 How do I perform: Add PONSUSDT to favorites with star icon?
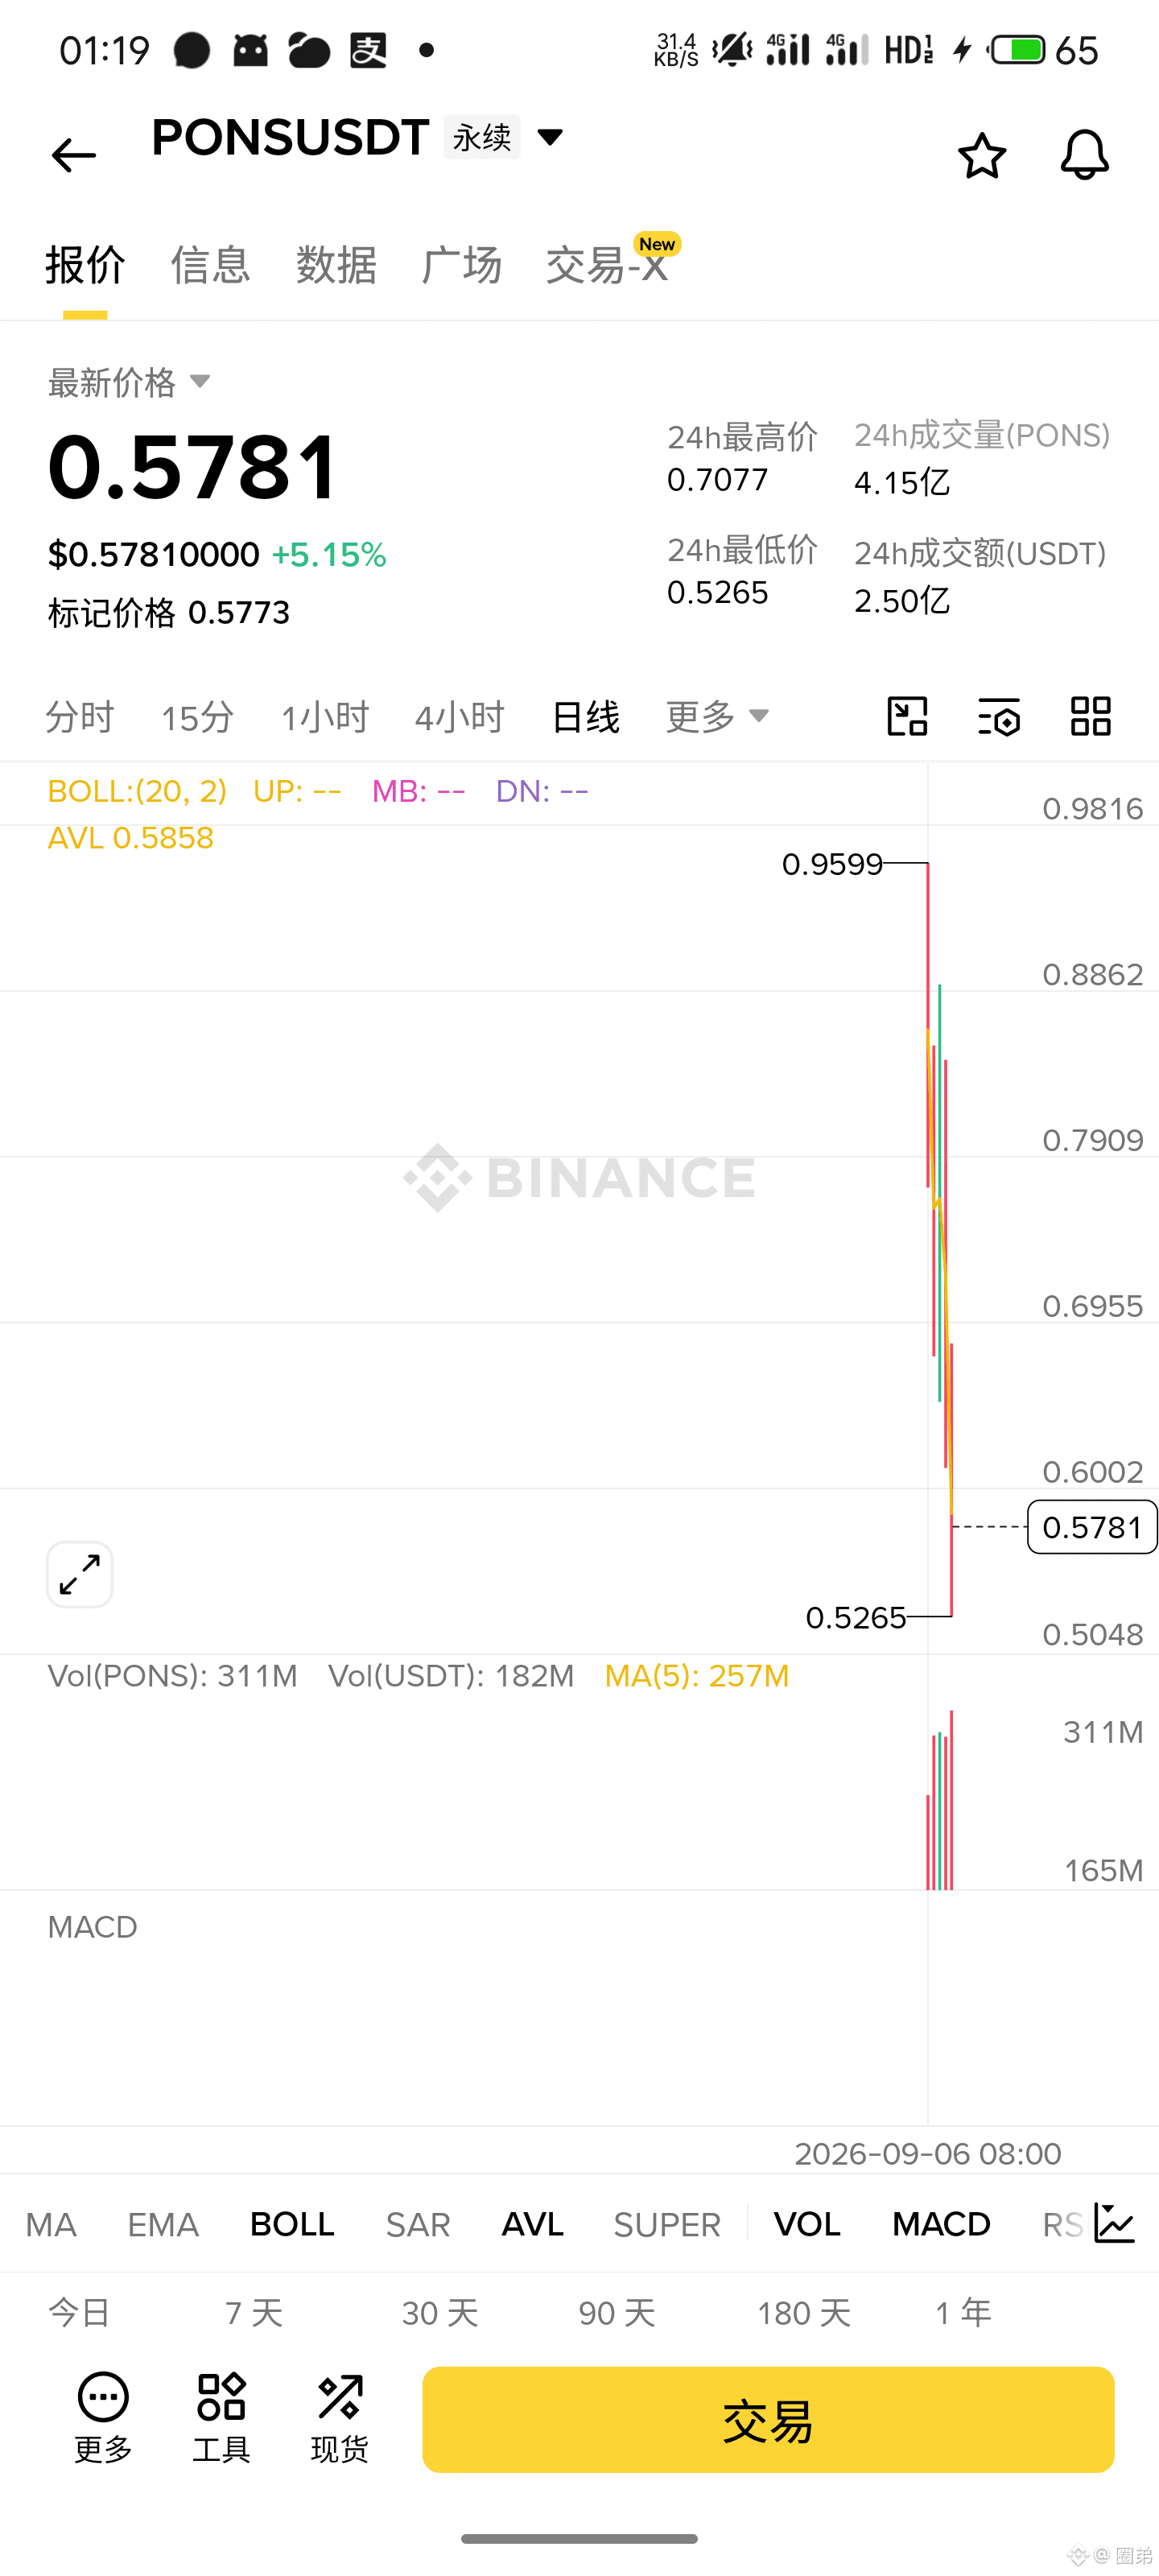(981, 156)
